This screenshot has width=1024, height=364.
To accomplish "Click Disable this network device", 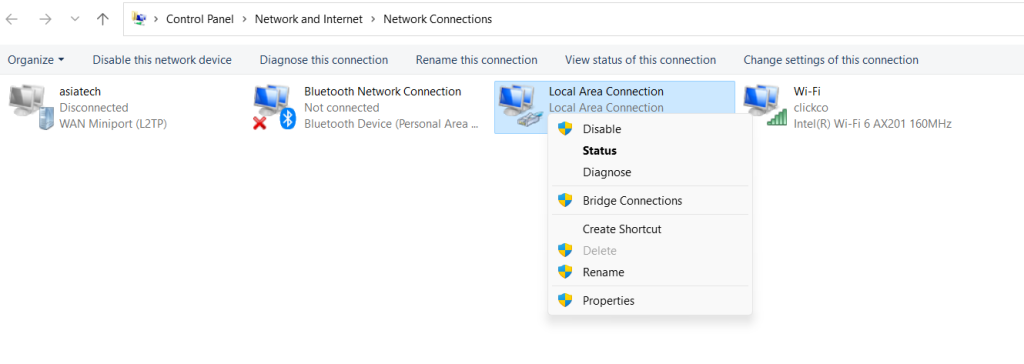I will pos(162,59).
